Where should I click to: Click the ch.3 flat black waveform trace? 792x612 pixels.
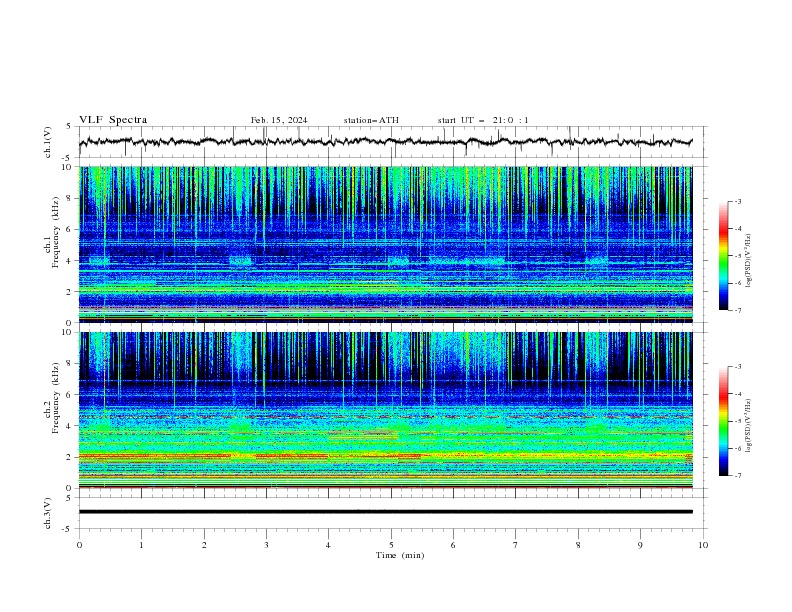[385, 512]
